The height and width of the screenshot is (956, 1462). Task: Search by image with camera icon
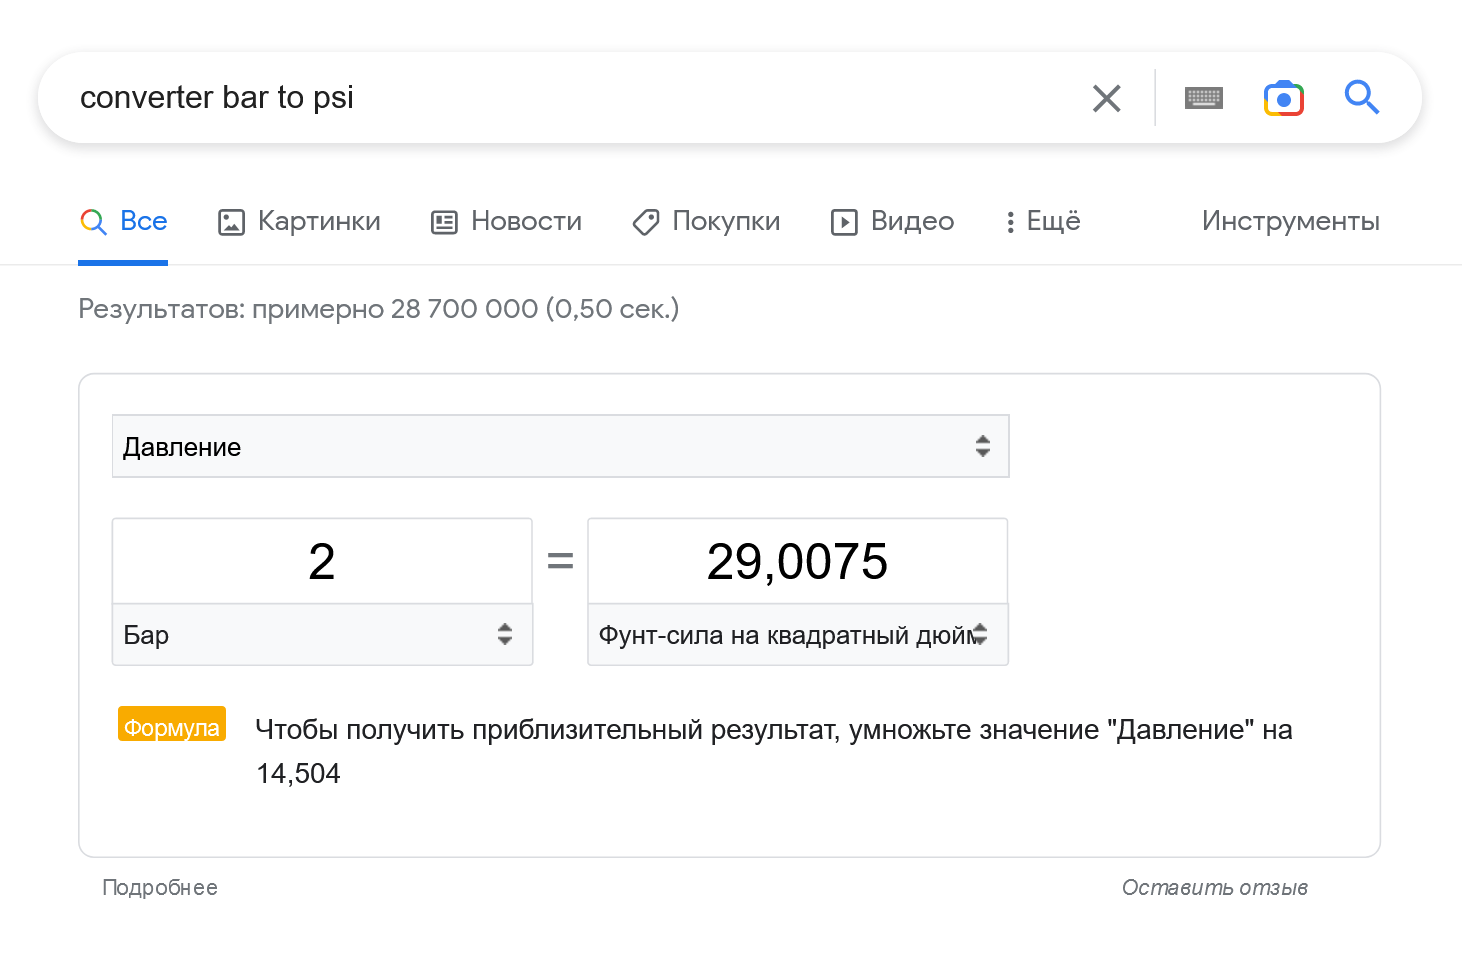1284,98
